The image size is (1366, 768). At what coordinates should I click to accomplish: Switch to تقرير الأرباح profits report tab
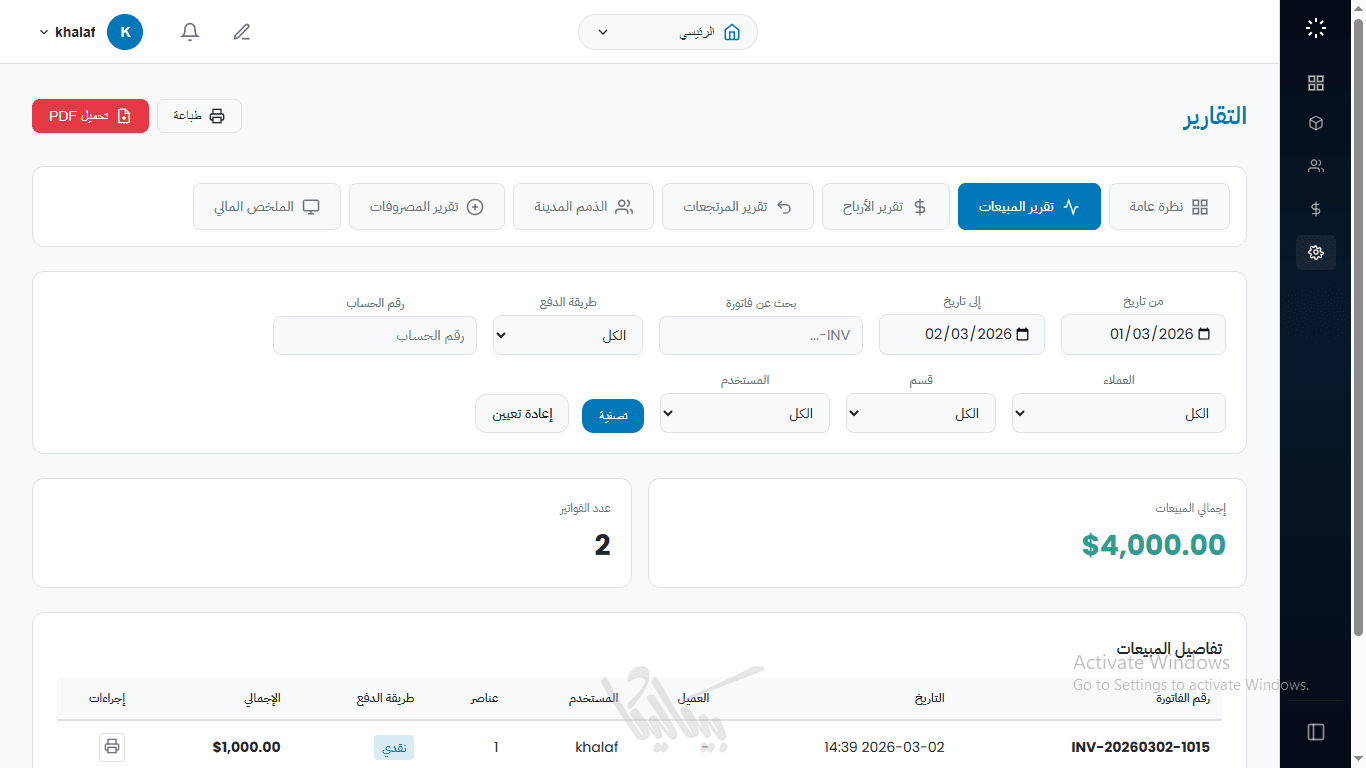click(885, 207)
